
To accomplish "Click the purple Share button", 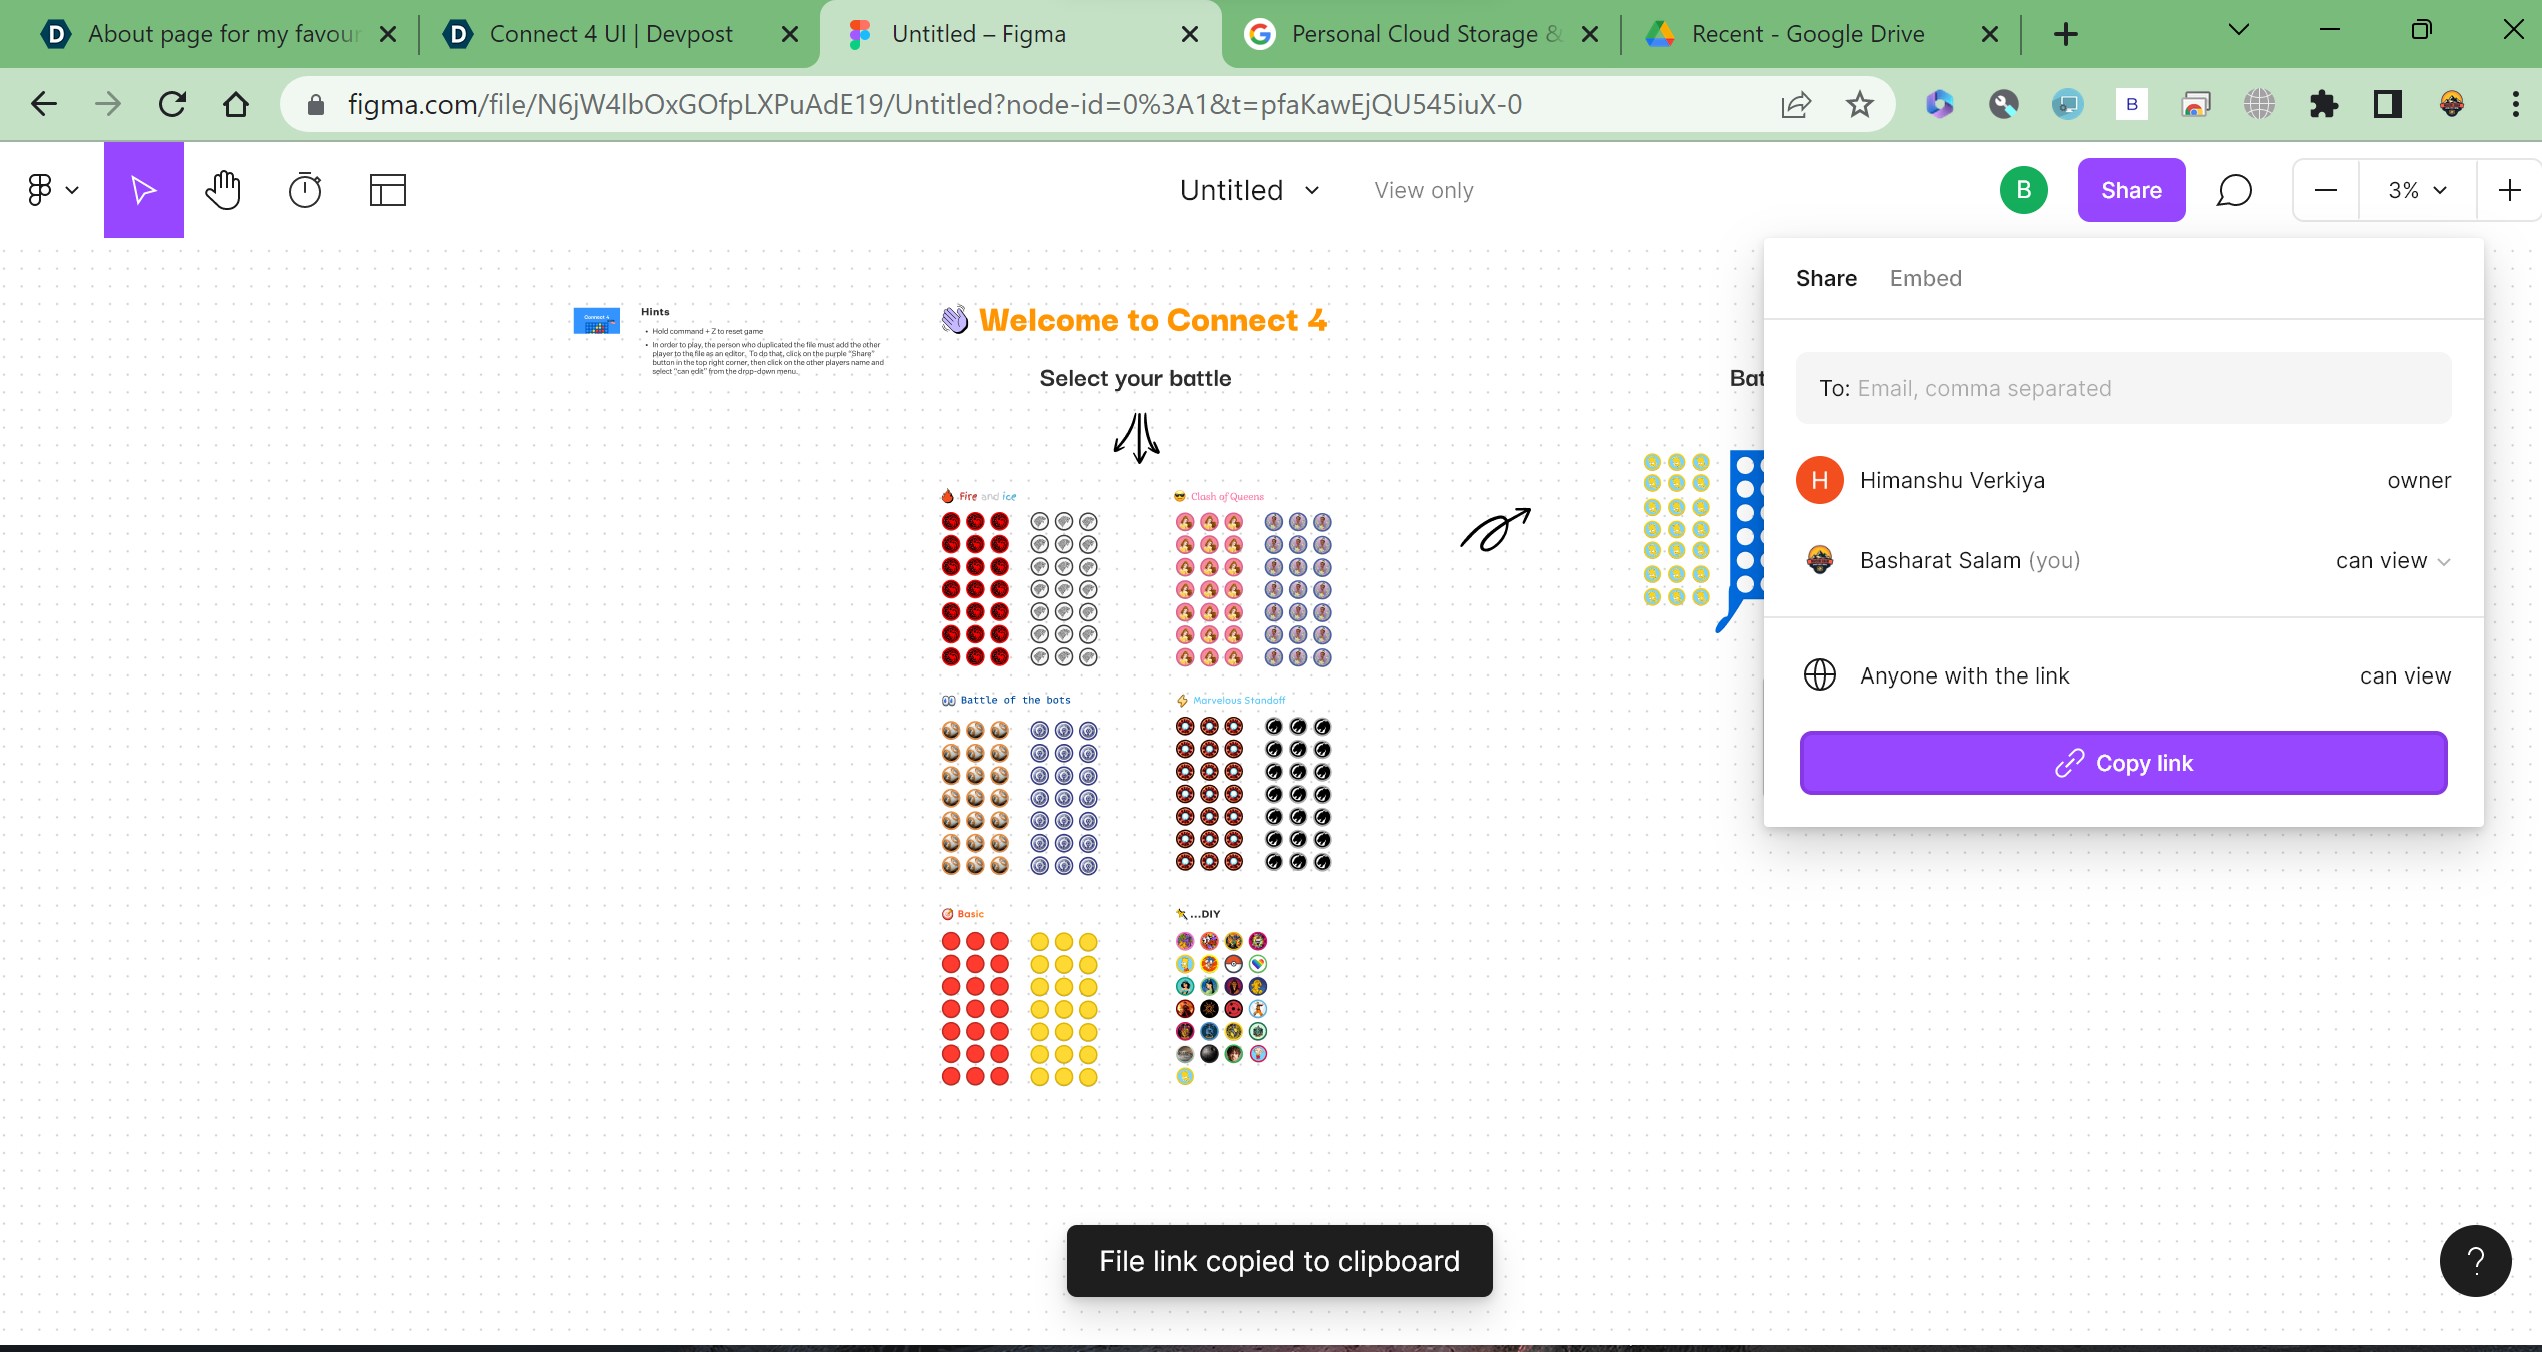I will 2131,190.
